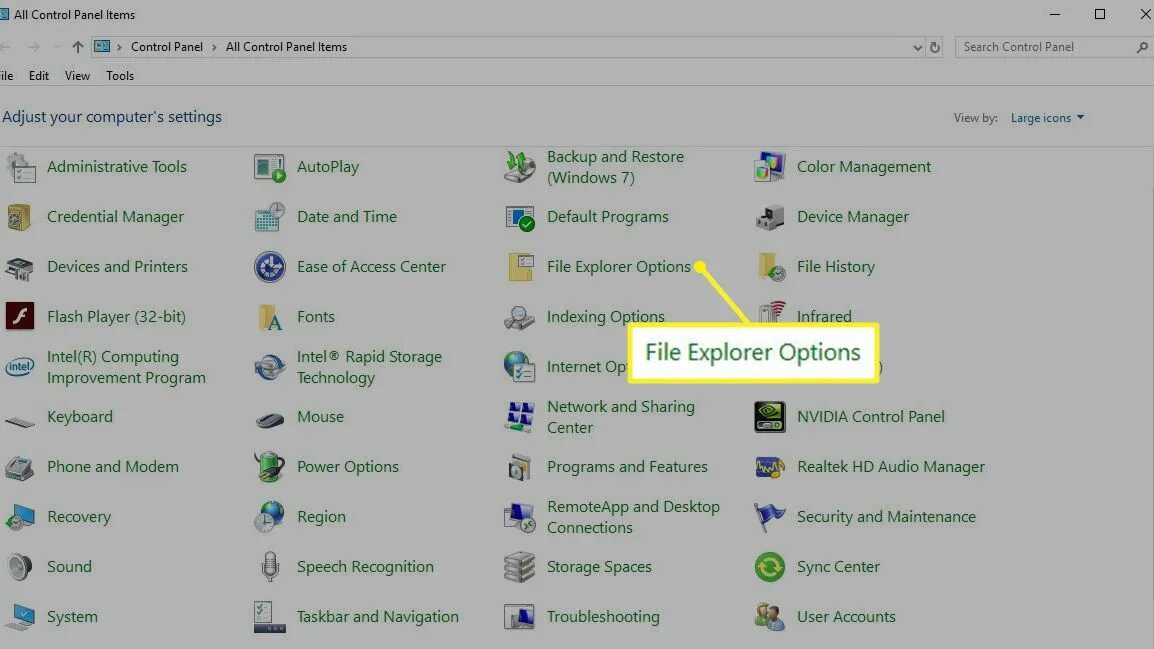This screenshot has height=649, width=1154.
Task: Open Backup and Restore icon
Action: coord(520,167)
